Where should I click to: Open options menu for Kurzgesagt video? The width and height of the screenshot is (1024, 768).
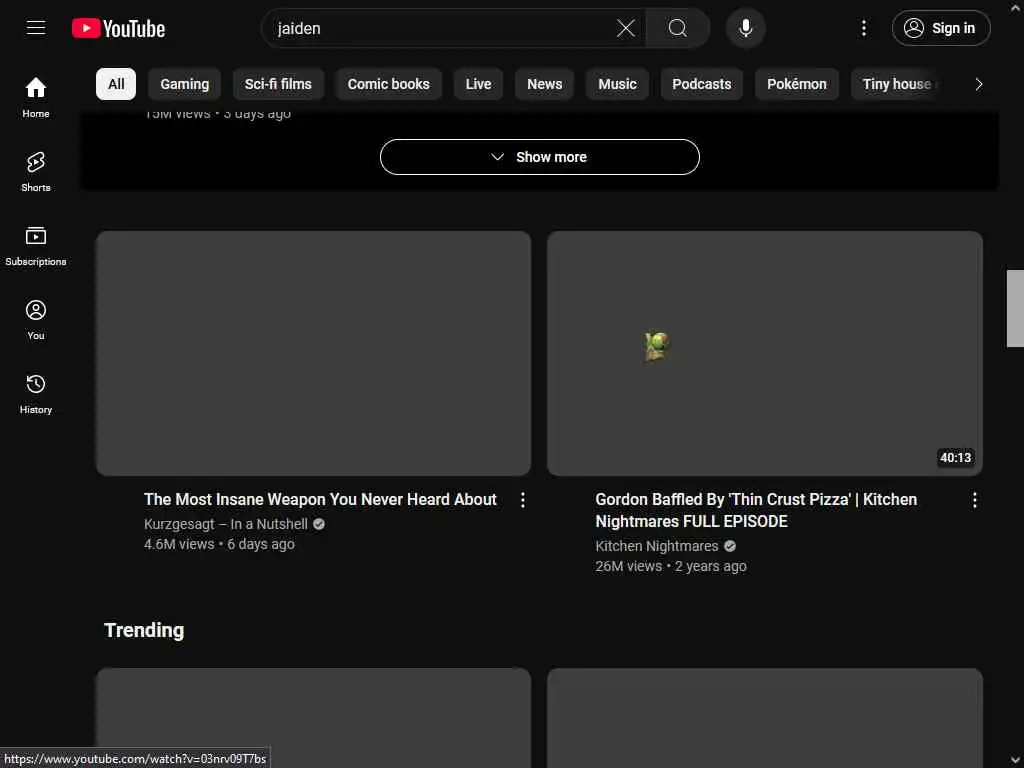click(522, 500)
